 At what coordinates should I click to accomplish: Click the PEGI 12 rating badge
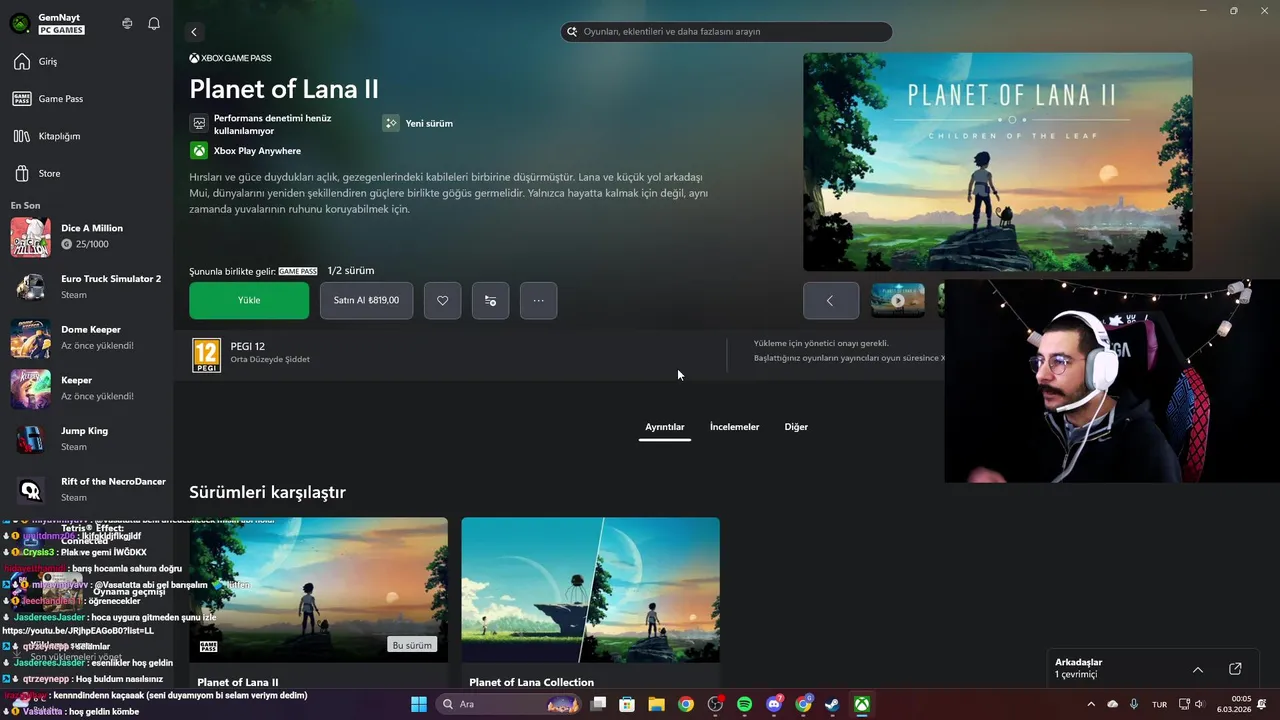click(206, 355)
